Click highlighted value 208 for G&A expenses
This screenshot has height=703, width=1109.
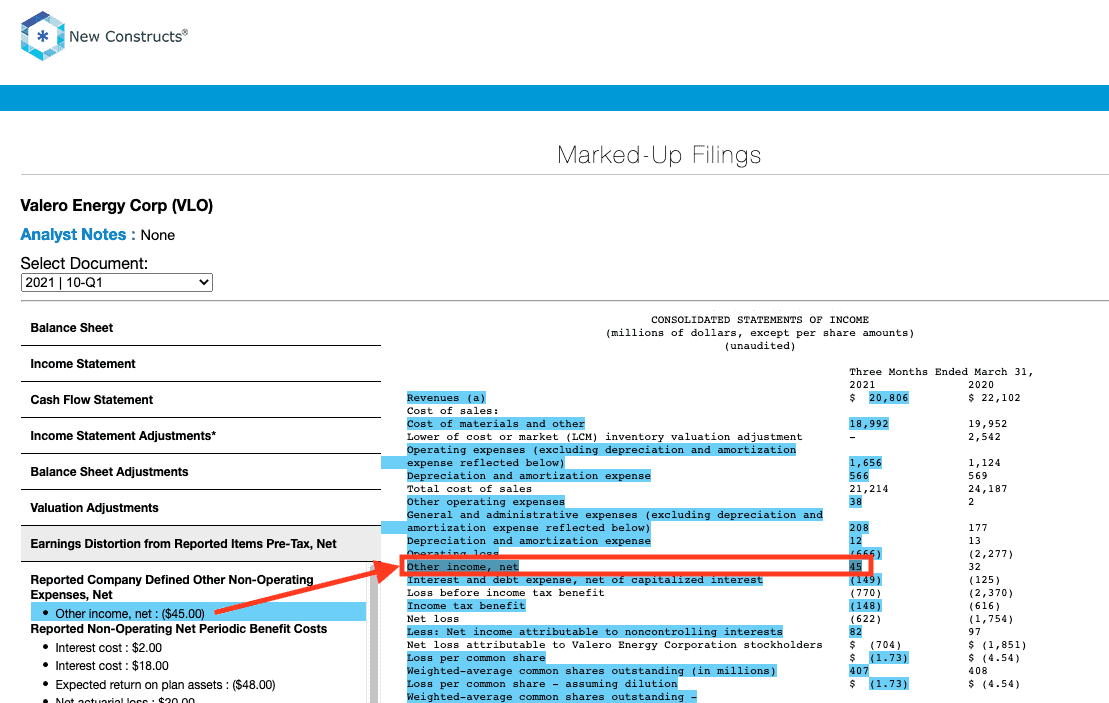pyautogui.click(x=859, y=528)
